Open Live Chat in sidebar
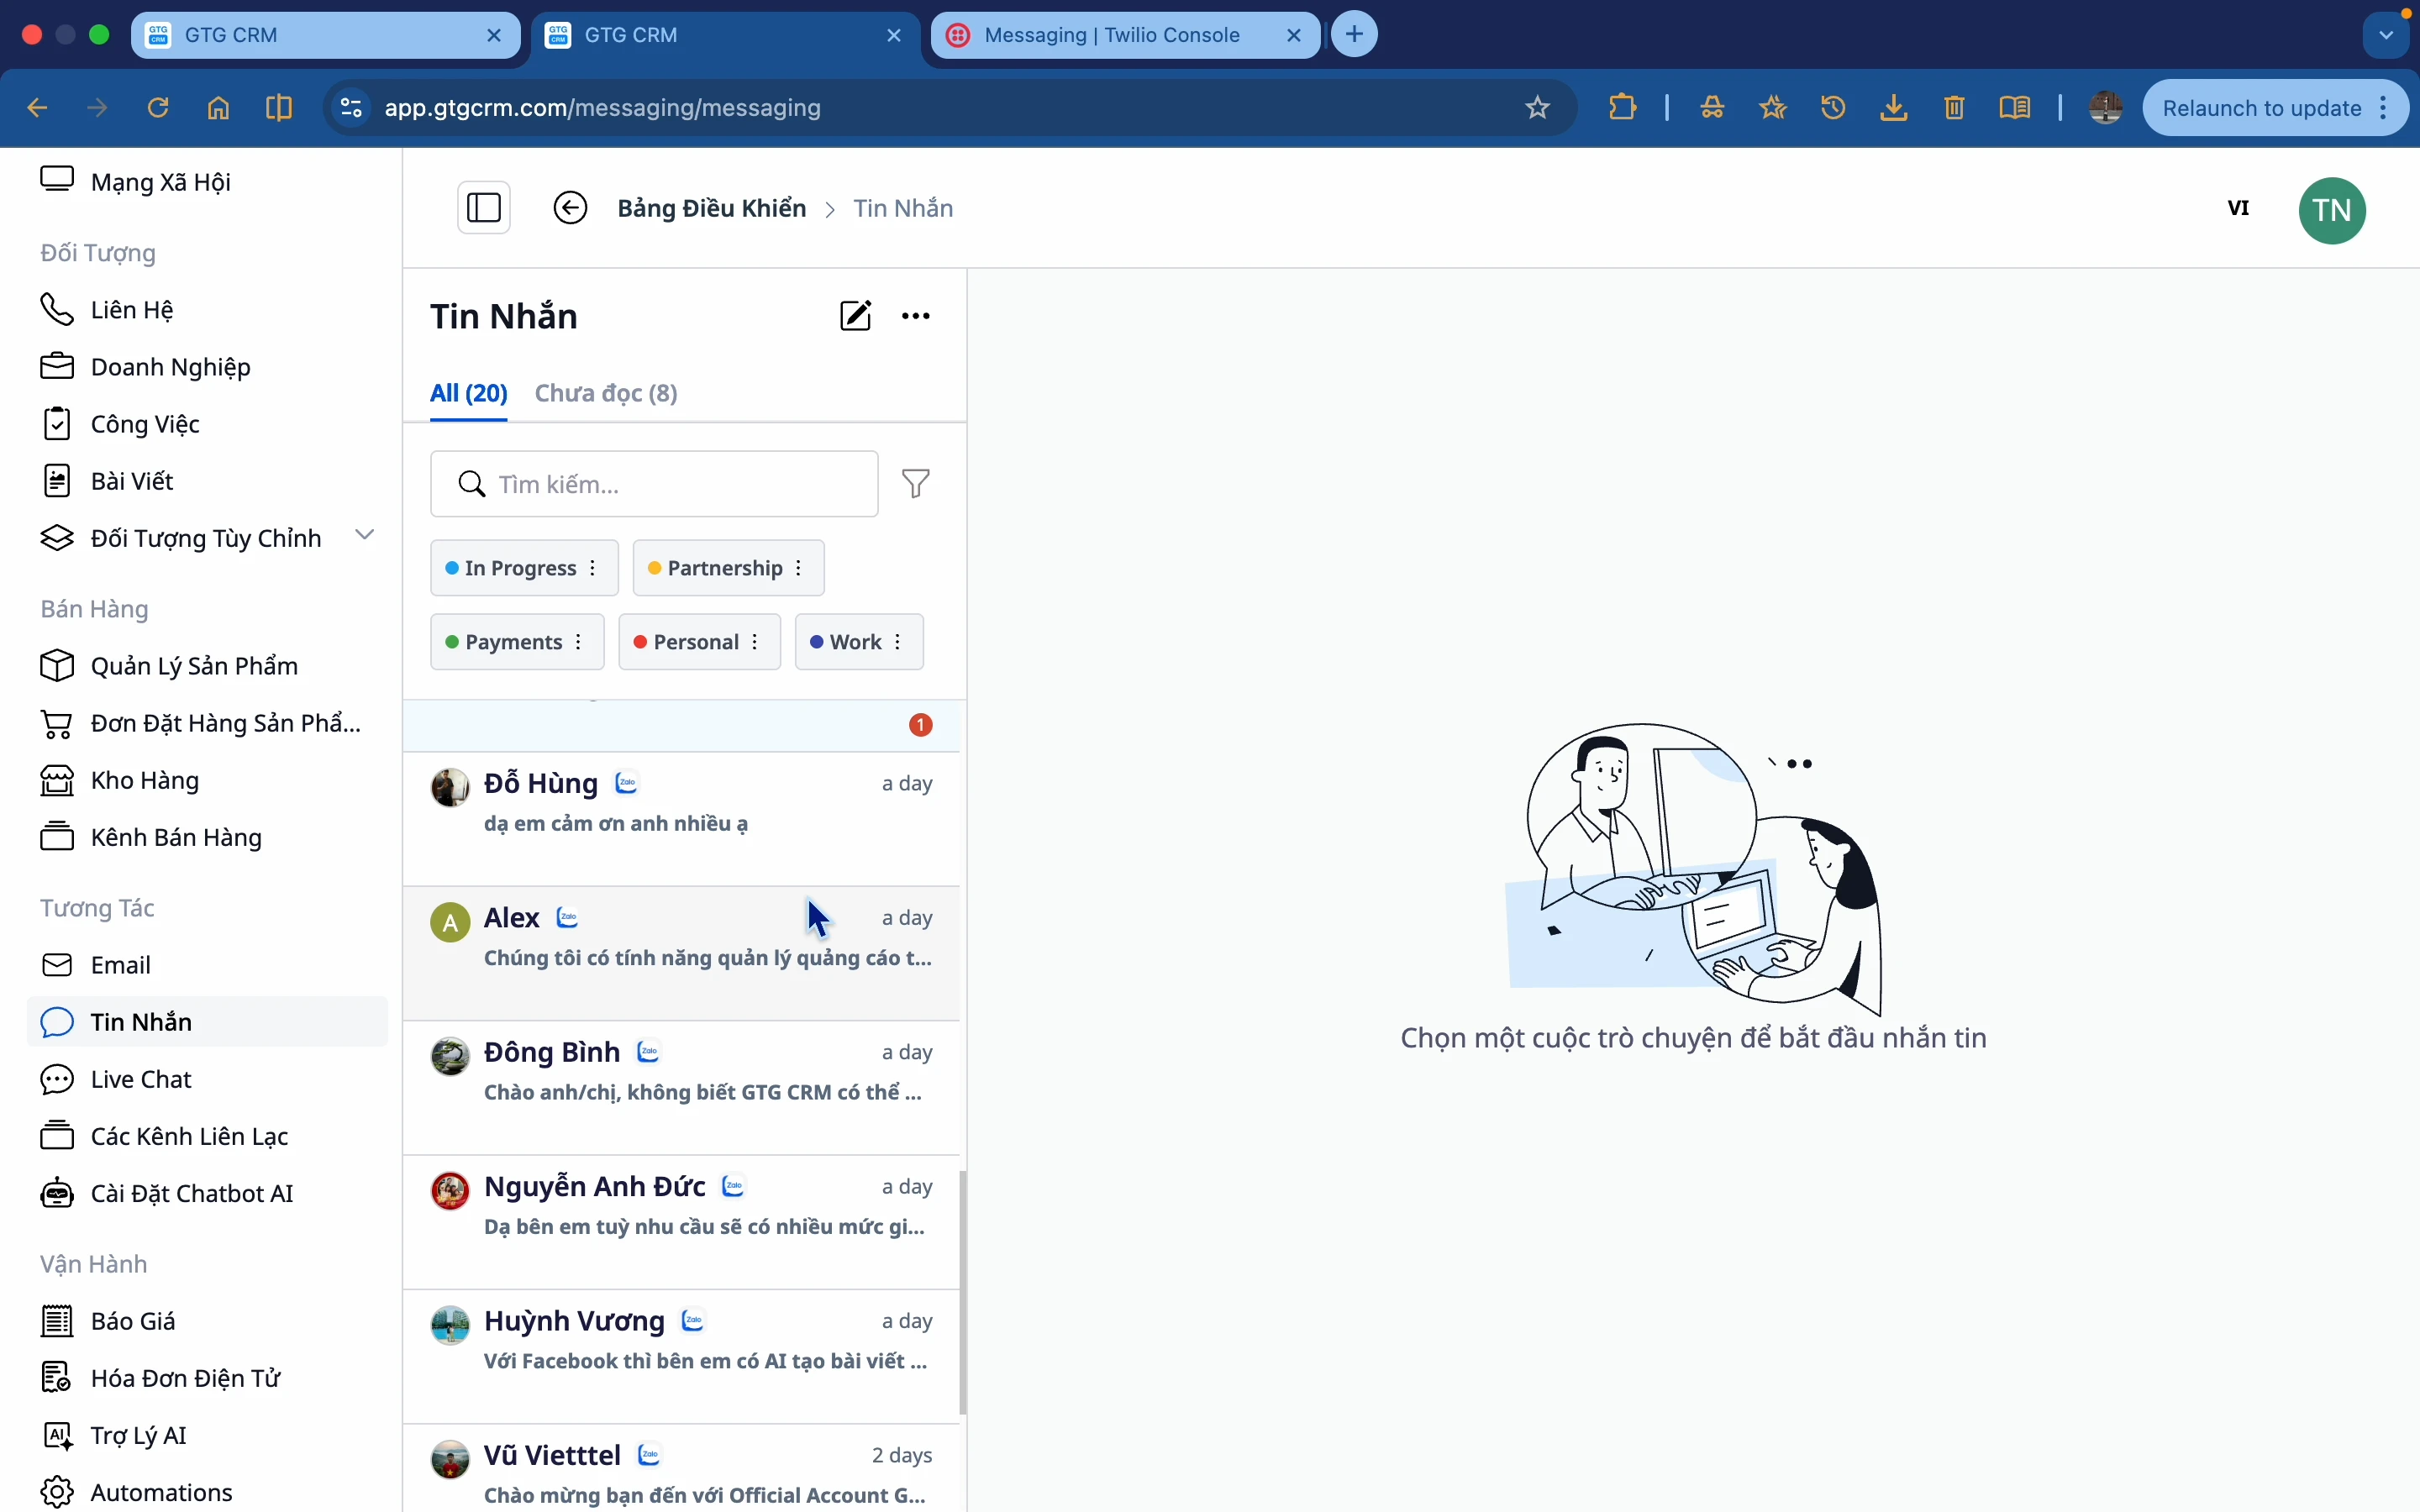Screen dimensions: 2420x1512 click(x=140, y=1079)
